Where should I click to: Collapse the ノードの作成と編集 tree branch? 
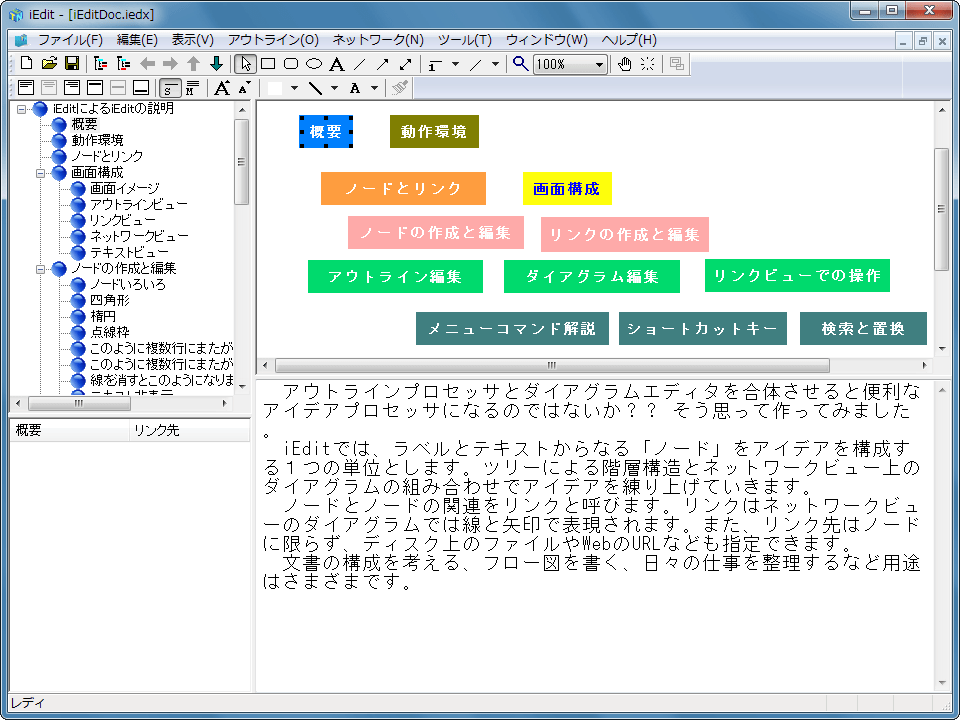tap(40, 269)
